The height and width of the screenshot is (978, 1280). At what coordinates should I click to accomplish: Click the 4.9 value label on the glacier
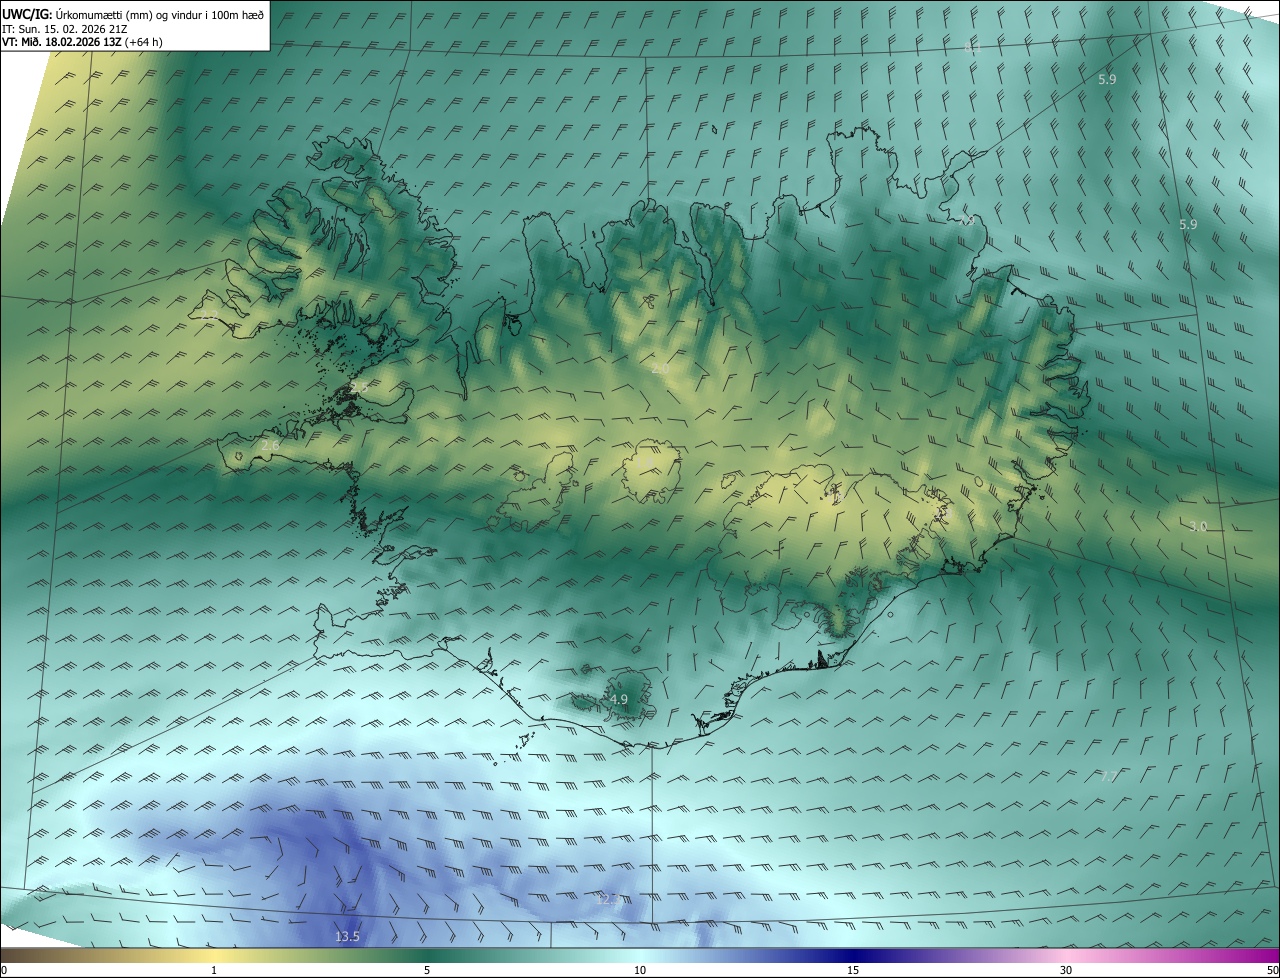click(619, 700)
